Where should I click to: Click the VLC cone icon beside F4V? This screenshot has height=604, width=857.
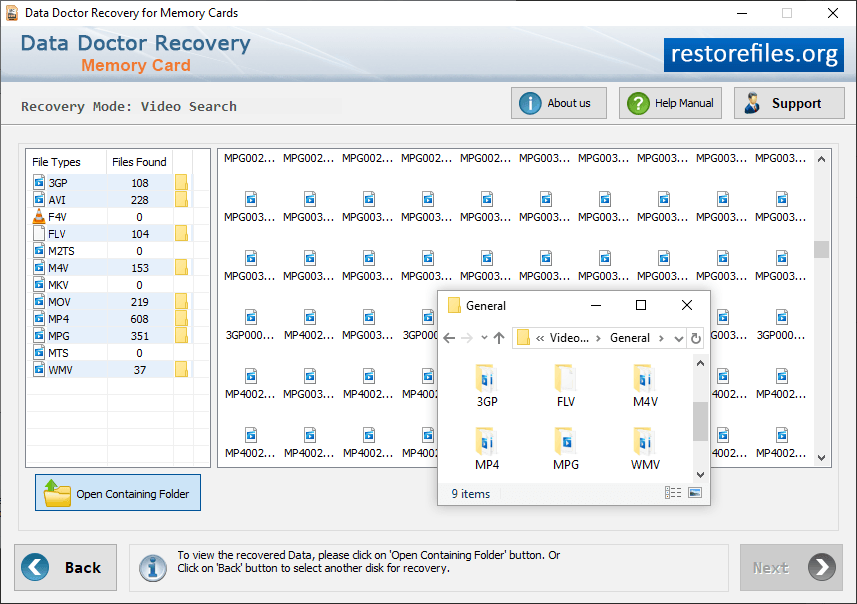tap(39, 216)
